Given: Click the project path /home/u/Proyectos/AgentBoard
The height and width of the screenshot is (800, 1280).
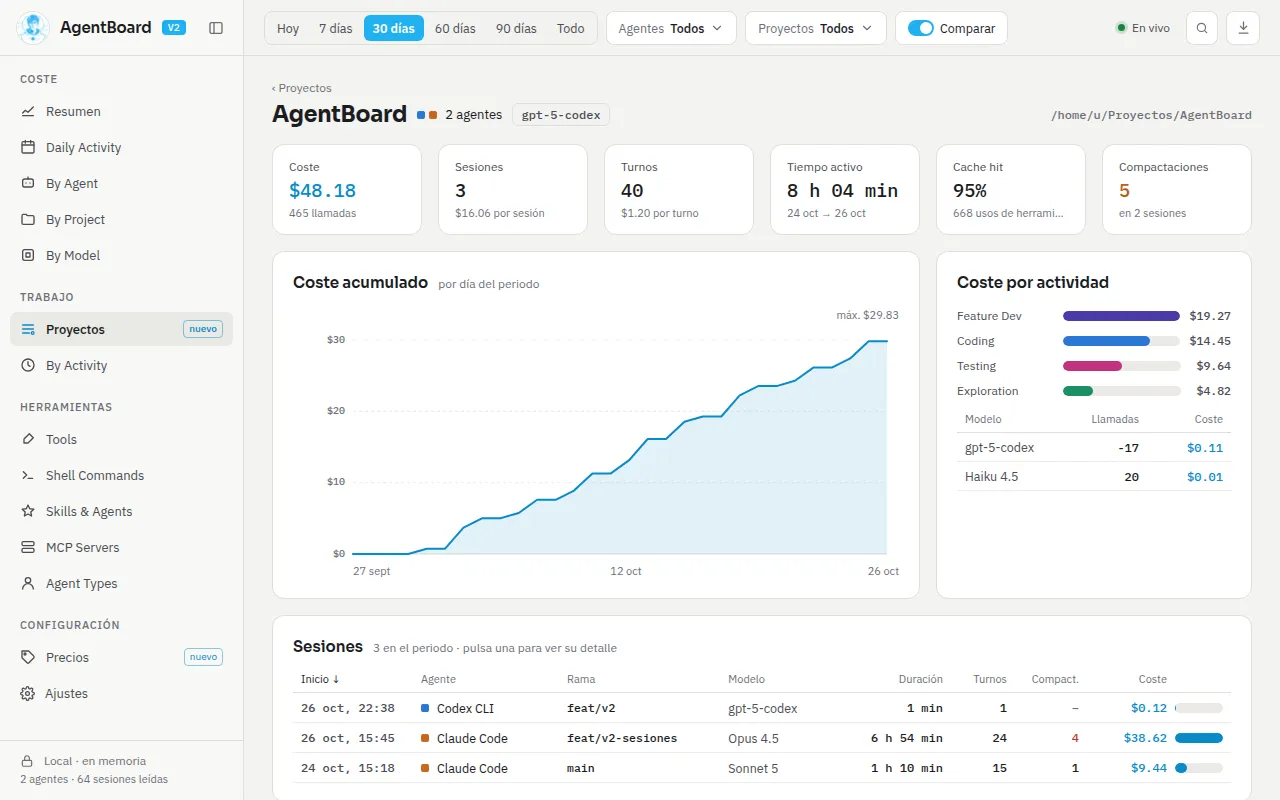Looking at the screenshot, I should coord(1151,115).
